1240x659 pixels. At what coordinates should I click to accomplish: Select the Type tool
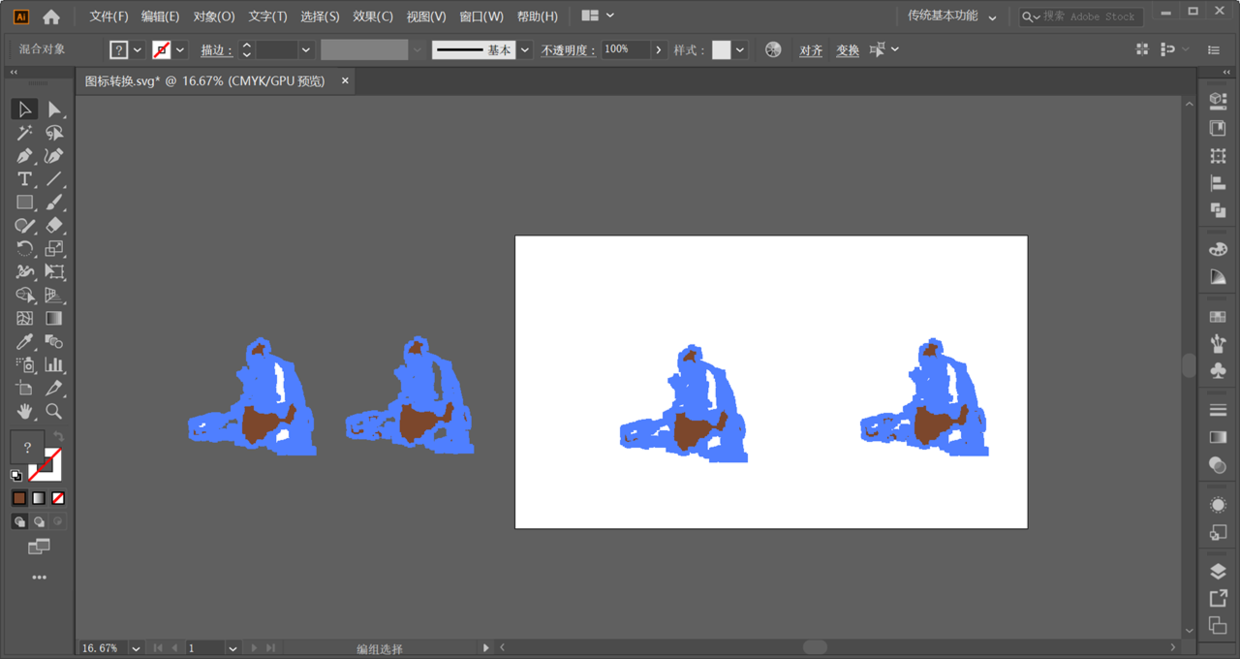25,179
